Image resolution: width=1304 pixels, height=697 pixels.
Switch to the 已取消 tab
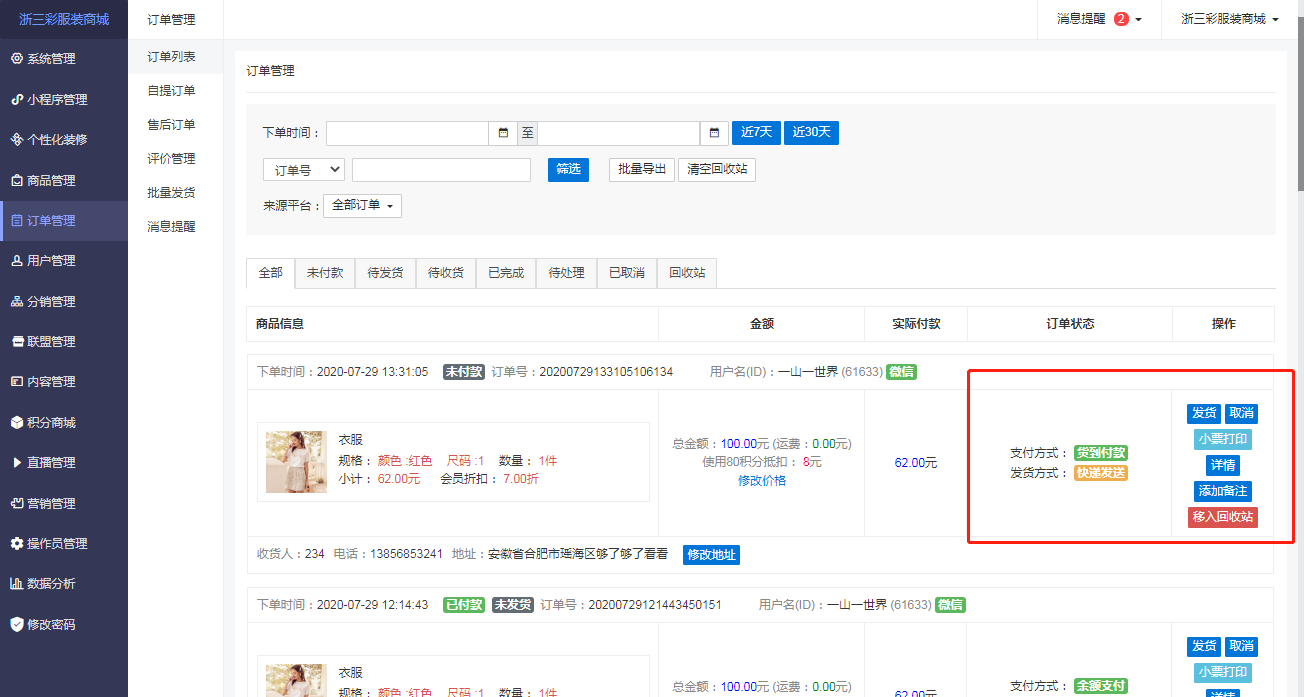pyautogui.click(x=627, y=273)
